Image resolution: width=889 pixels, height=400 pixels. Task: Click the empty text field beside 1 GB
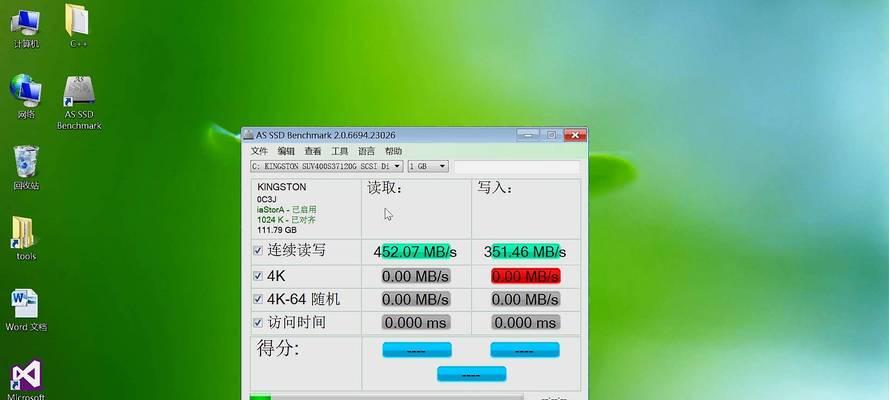(x=517, y=167)
